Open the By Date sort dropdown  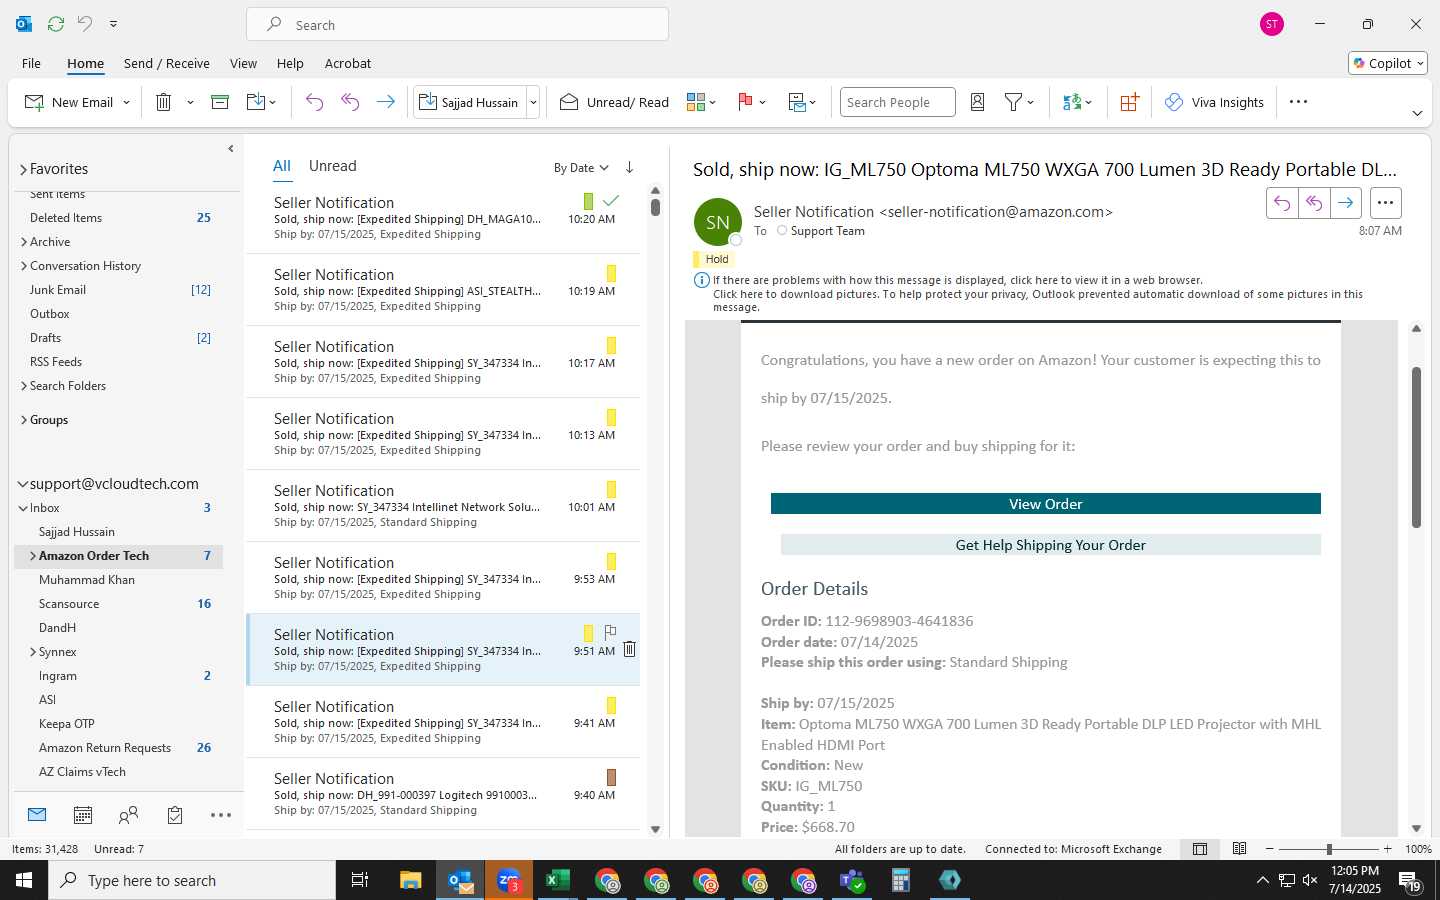(x=581, y=167)
